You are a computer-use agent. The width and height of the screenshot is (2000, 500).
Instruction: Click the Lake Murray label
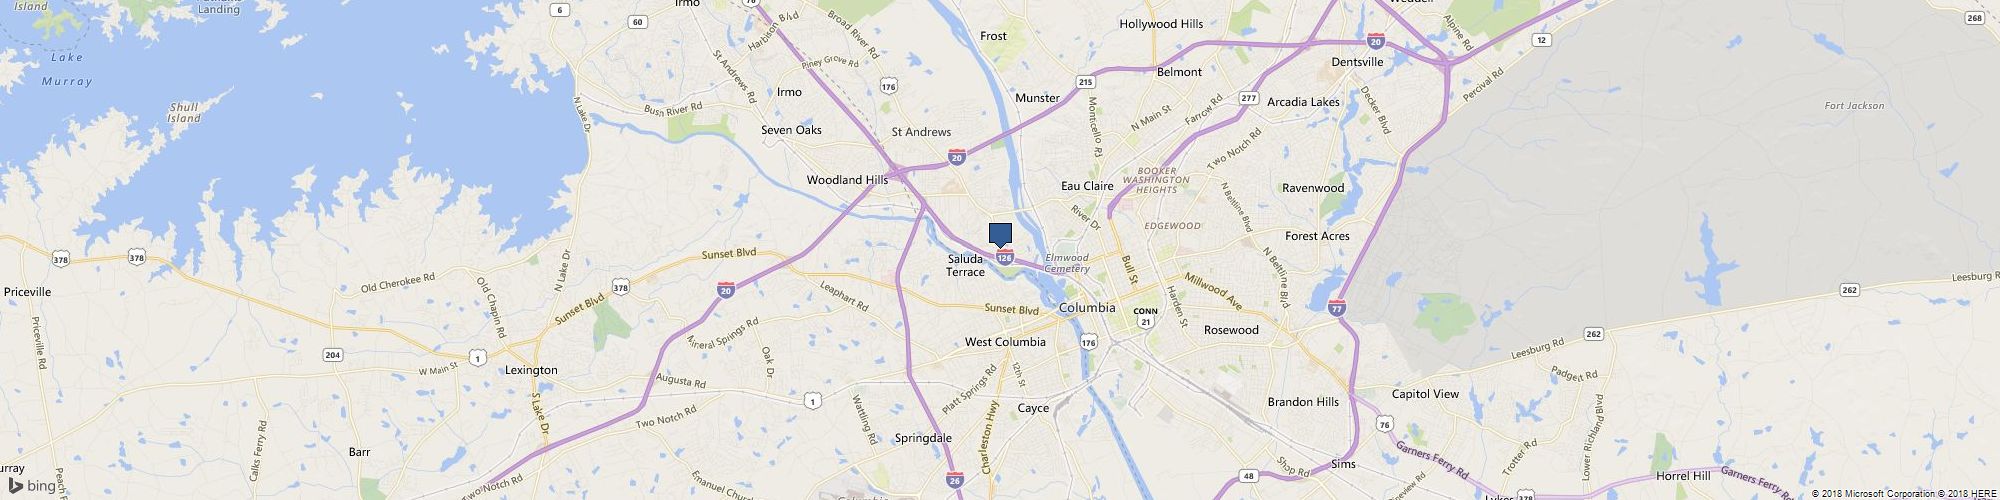tap(67, 69)
